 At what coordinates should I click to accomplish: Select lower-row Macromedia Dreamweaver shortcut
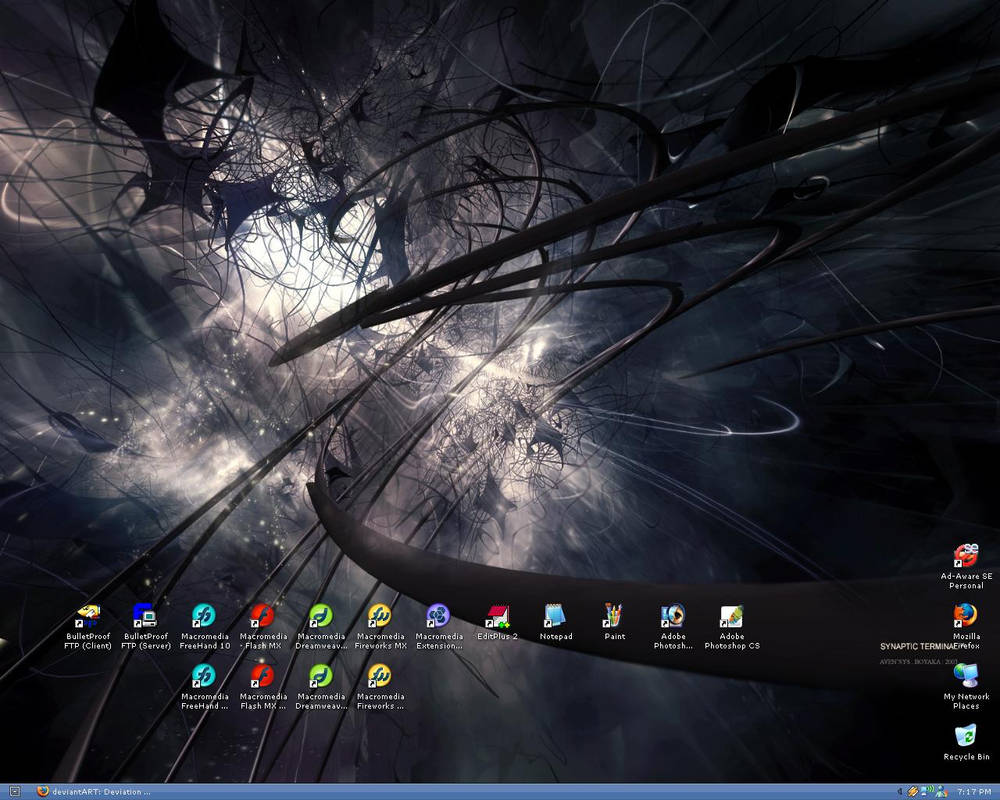click(321, 687)
